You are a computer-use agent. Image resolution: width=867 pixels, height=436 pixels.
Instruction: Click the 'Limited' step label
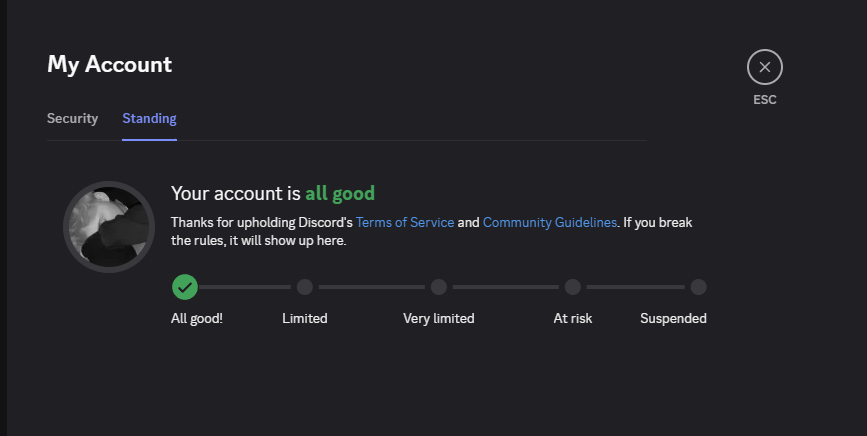pos(305,318)
